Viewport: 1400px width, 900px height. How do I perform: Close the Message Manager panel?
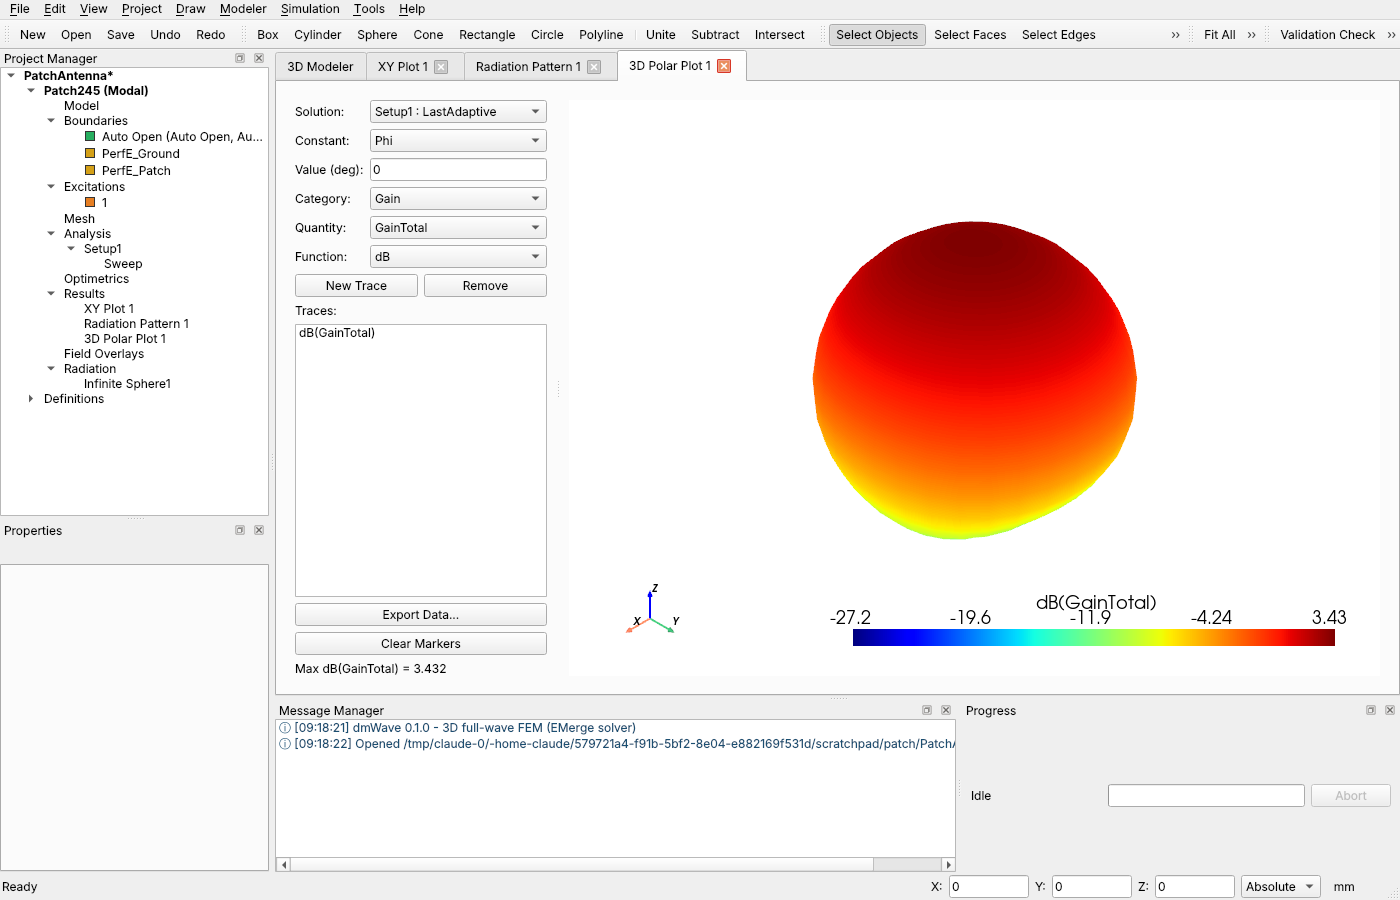(x=946, y=710)
